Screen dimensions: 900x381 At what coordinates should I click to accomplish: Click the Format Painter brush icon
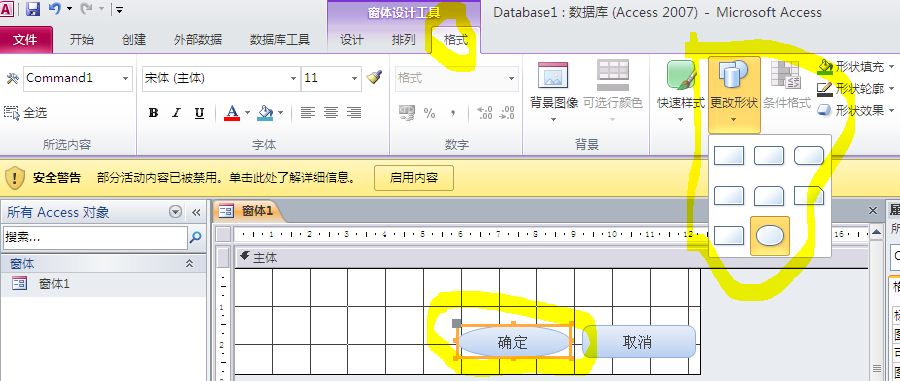(x=374, y=78)
